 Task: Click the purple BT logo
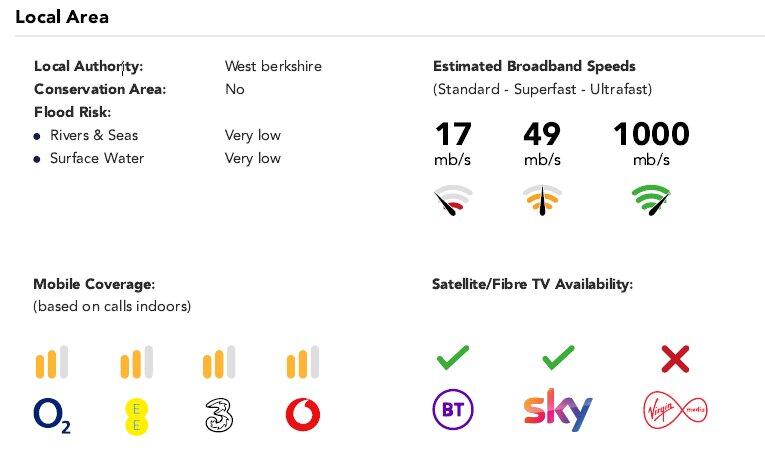click(452, 411)
